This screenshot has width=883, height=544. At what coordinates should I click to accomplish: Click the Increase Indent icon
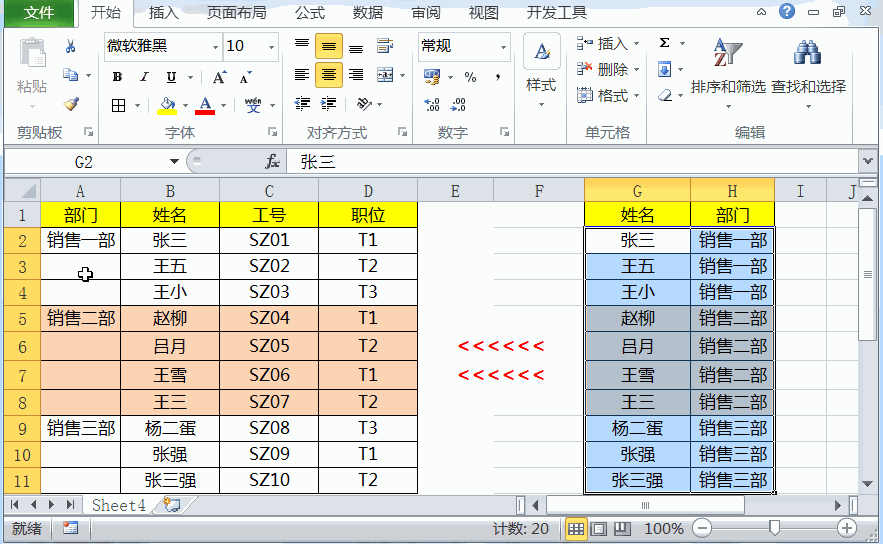pyautogui.click(x=328, y=104)
